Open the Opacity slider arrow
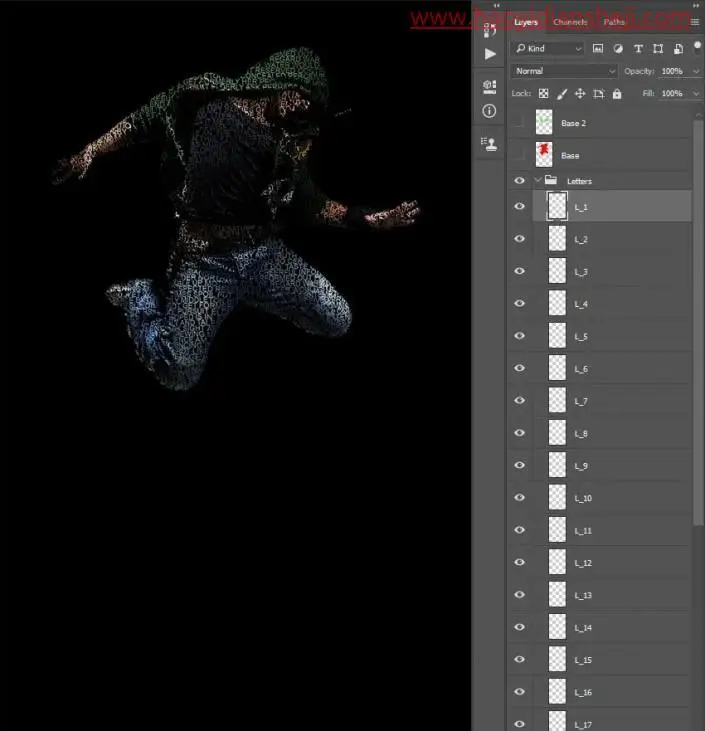The height and width of the screenshot is (731, 705). pyautogui.click(x=696, y=71)
